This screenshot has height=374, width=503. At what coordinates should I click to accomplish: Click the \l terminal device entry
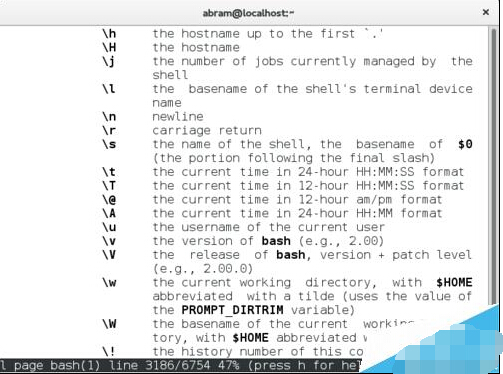pyautogui.click(x=109, y=89)
